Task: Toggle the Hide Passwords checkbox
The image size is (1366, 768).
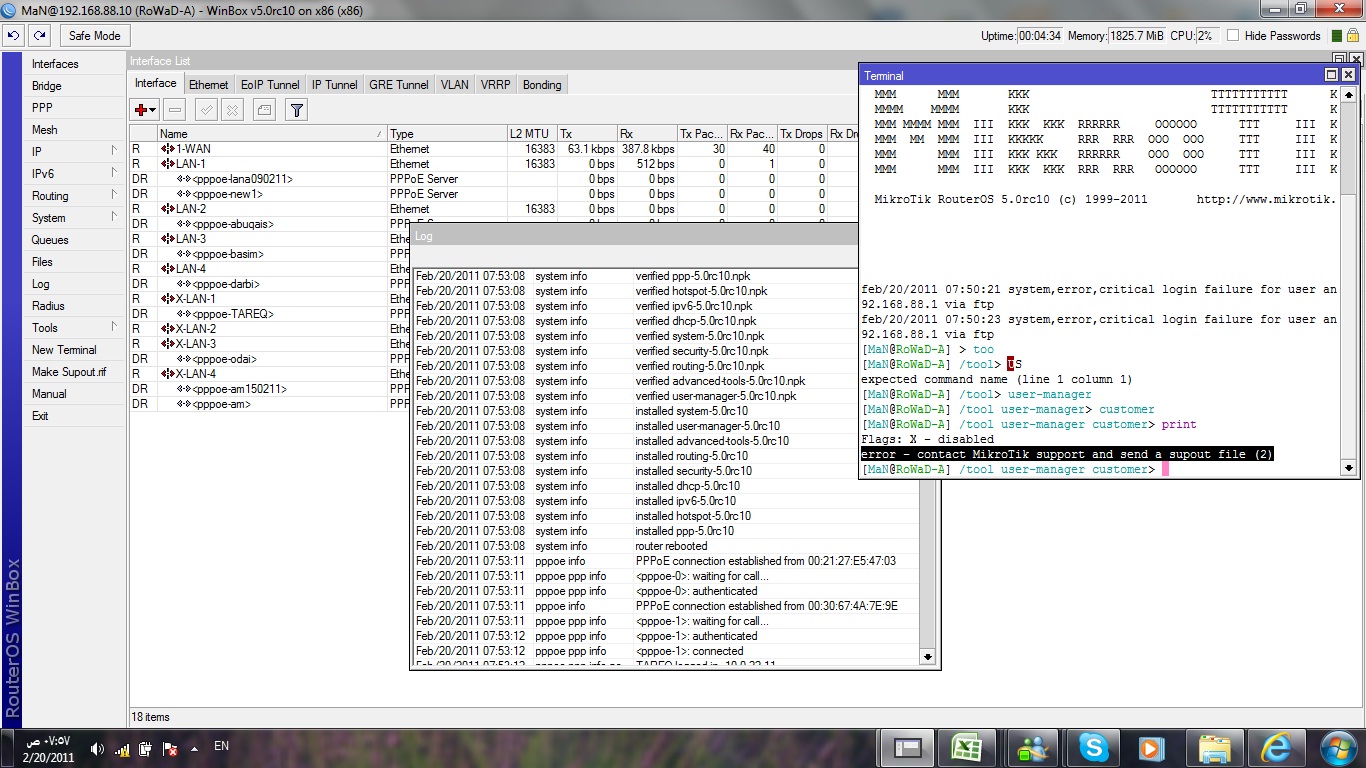Action: [1233, 35]
